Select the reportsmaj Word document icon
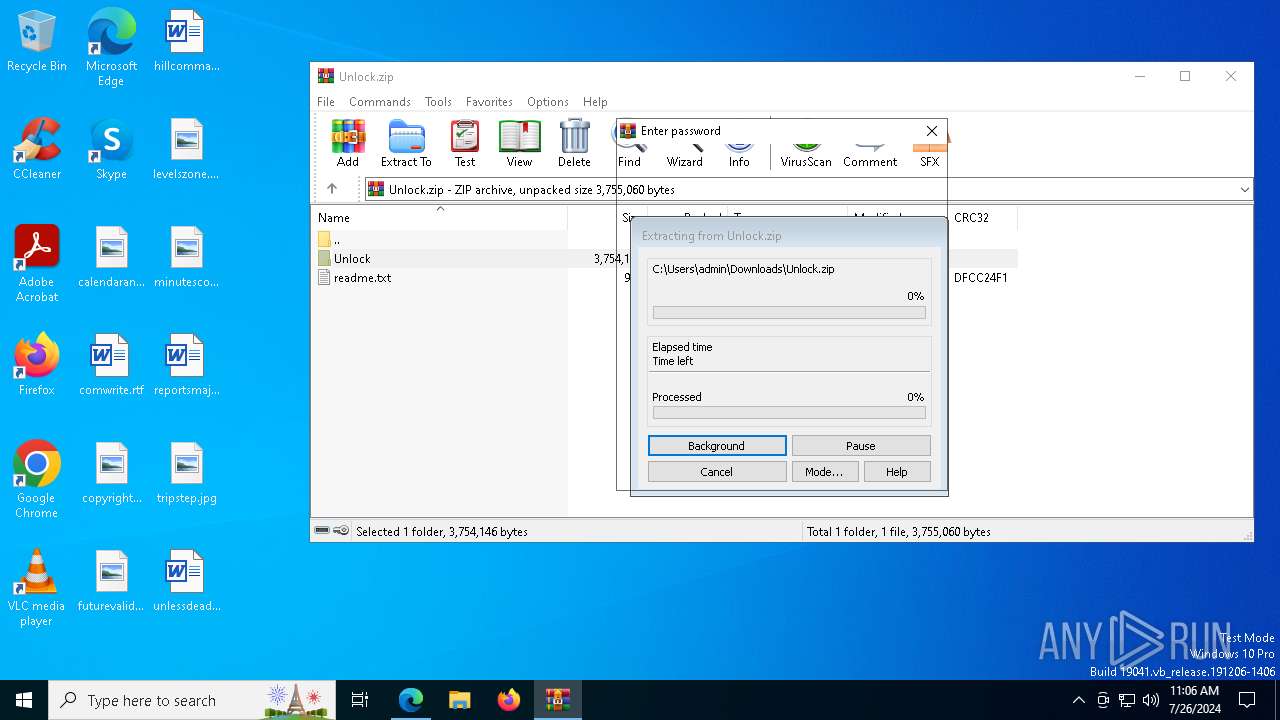The image size is (1280, 720). [186, 366]
